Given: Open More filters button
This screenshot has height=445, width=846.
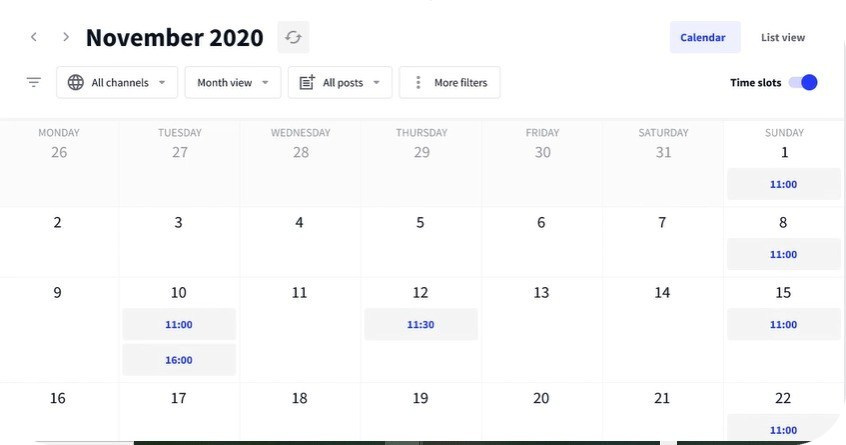Looking at the screenshot, I should tap(449, 83).
